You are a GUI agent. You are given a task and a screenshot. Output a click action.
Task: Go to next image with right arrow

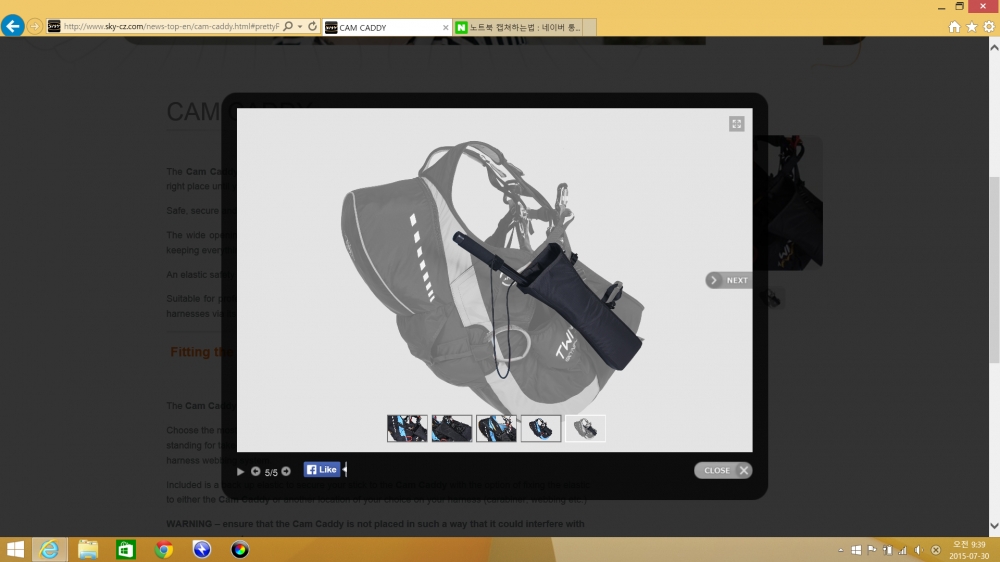[x=286, y=471]
